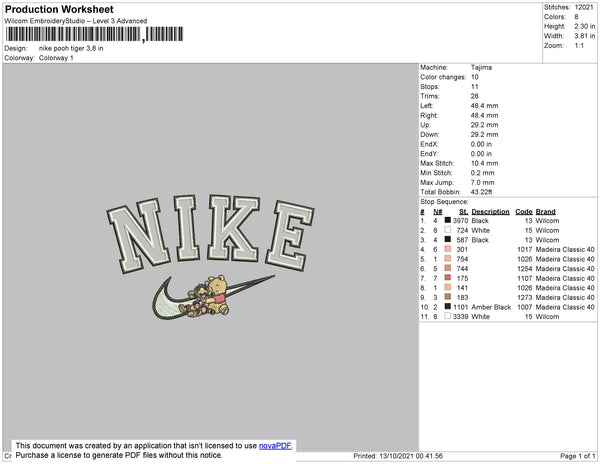Screen dimensions: 600x464
Task: Click the Color changes label
Action: [443, 77]
